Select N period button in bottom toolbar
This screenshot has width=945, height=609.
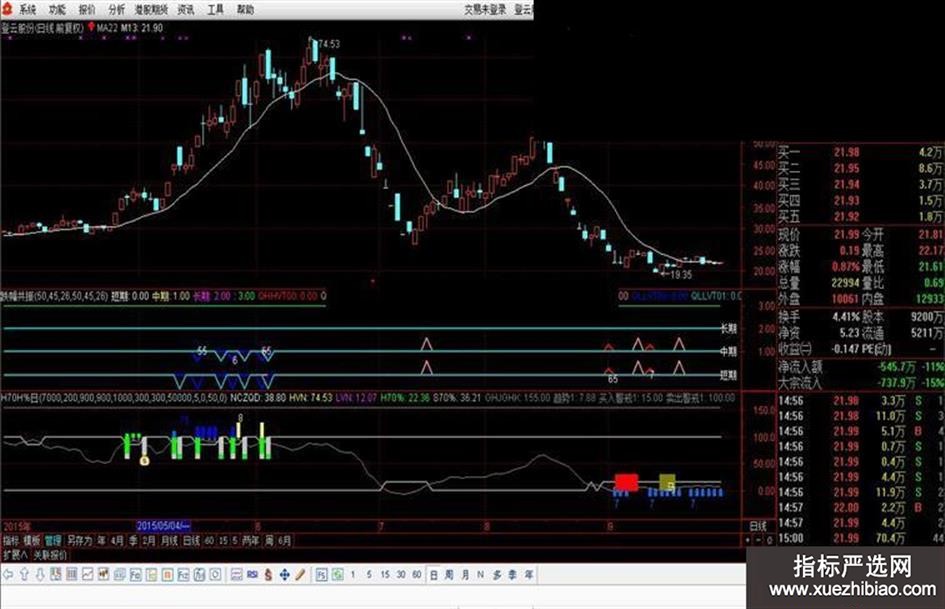coord(480,575)
